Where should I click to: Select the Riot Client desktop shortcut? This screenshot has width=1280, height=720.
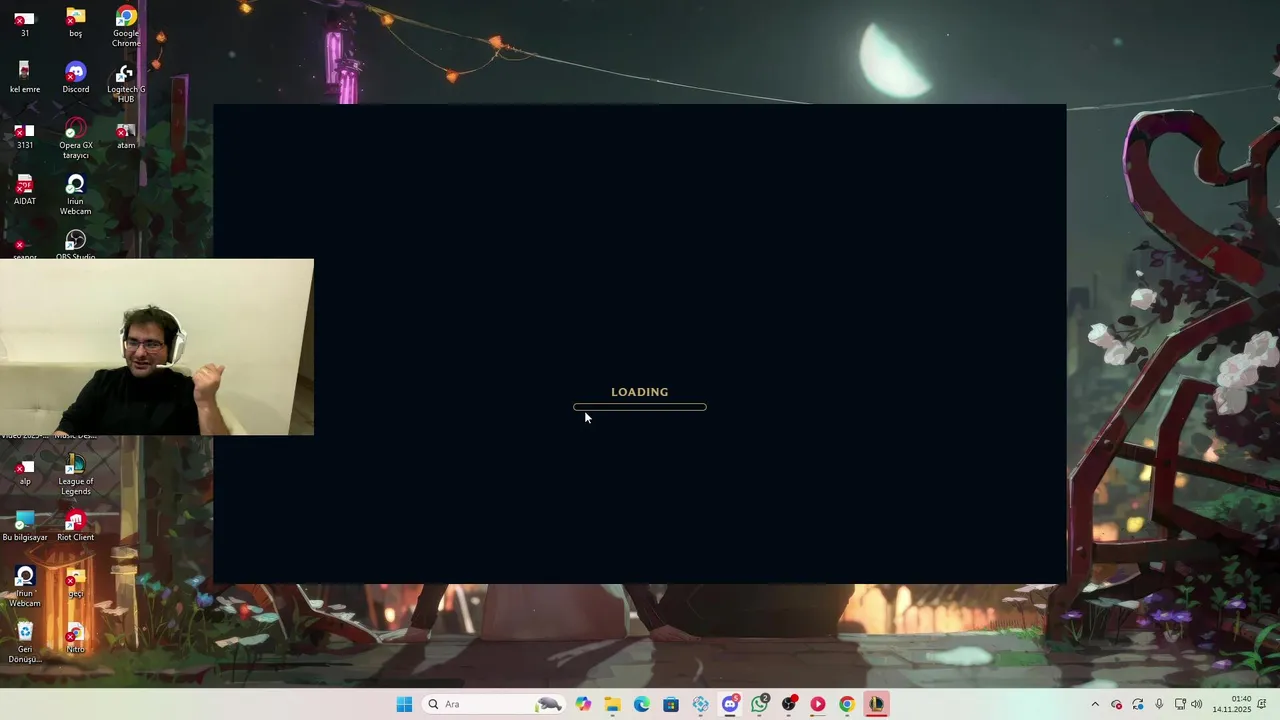(75, 526)
